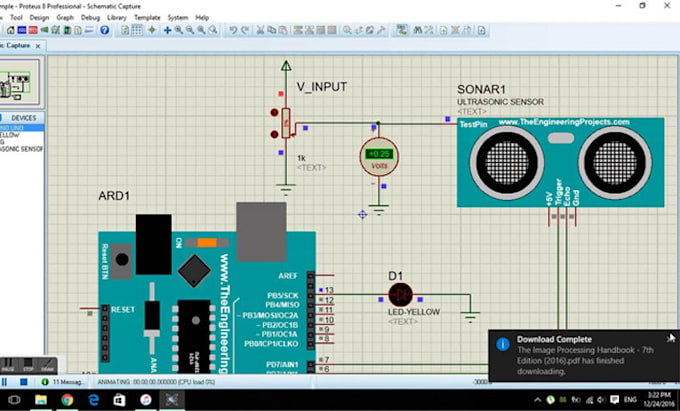Select the highlighted Arduino Uno device row
The height and width of the screenshot is (411, 680).
pos(22,128)
